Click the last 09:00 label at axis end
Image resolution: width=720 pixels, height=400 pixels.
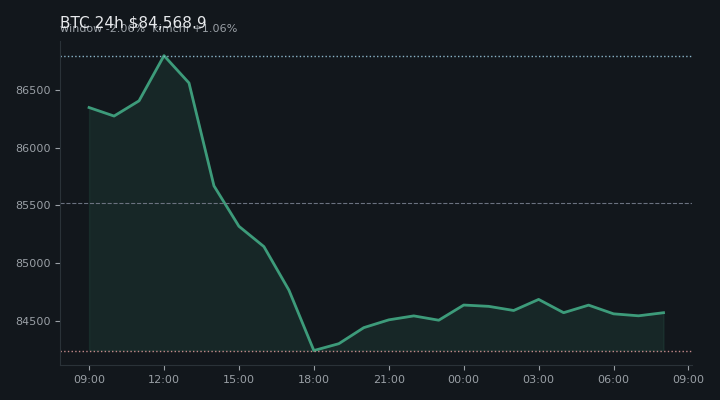pyautogui.click(x=688, y=379)
